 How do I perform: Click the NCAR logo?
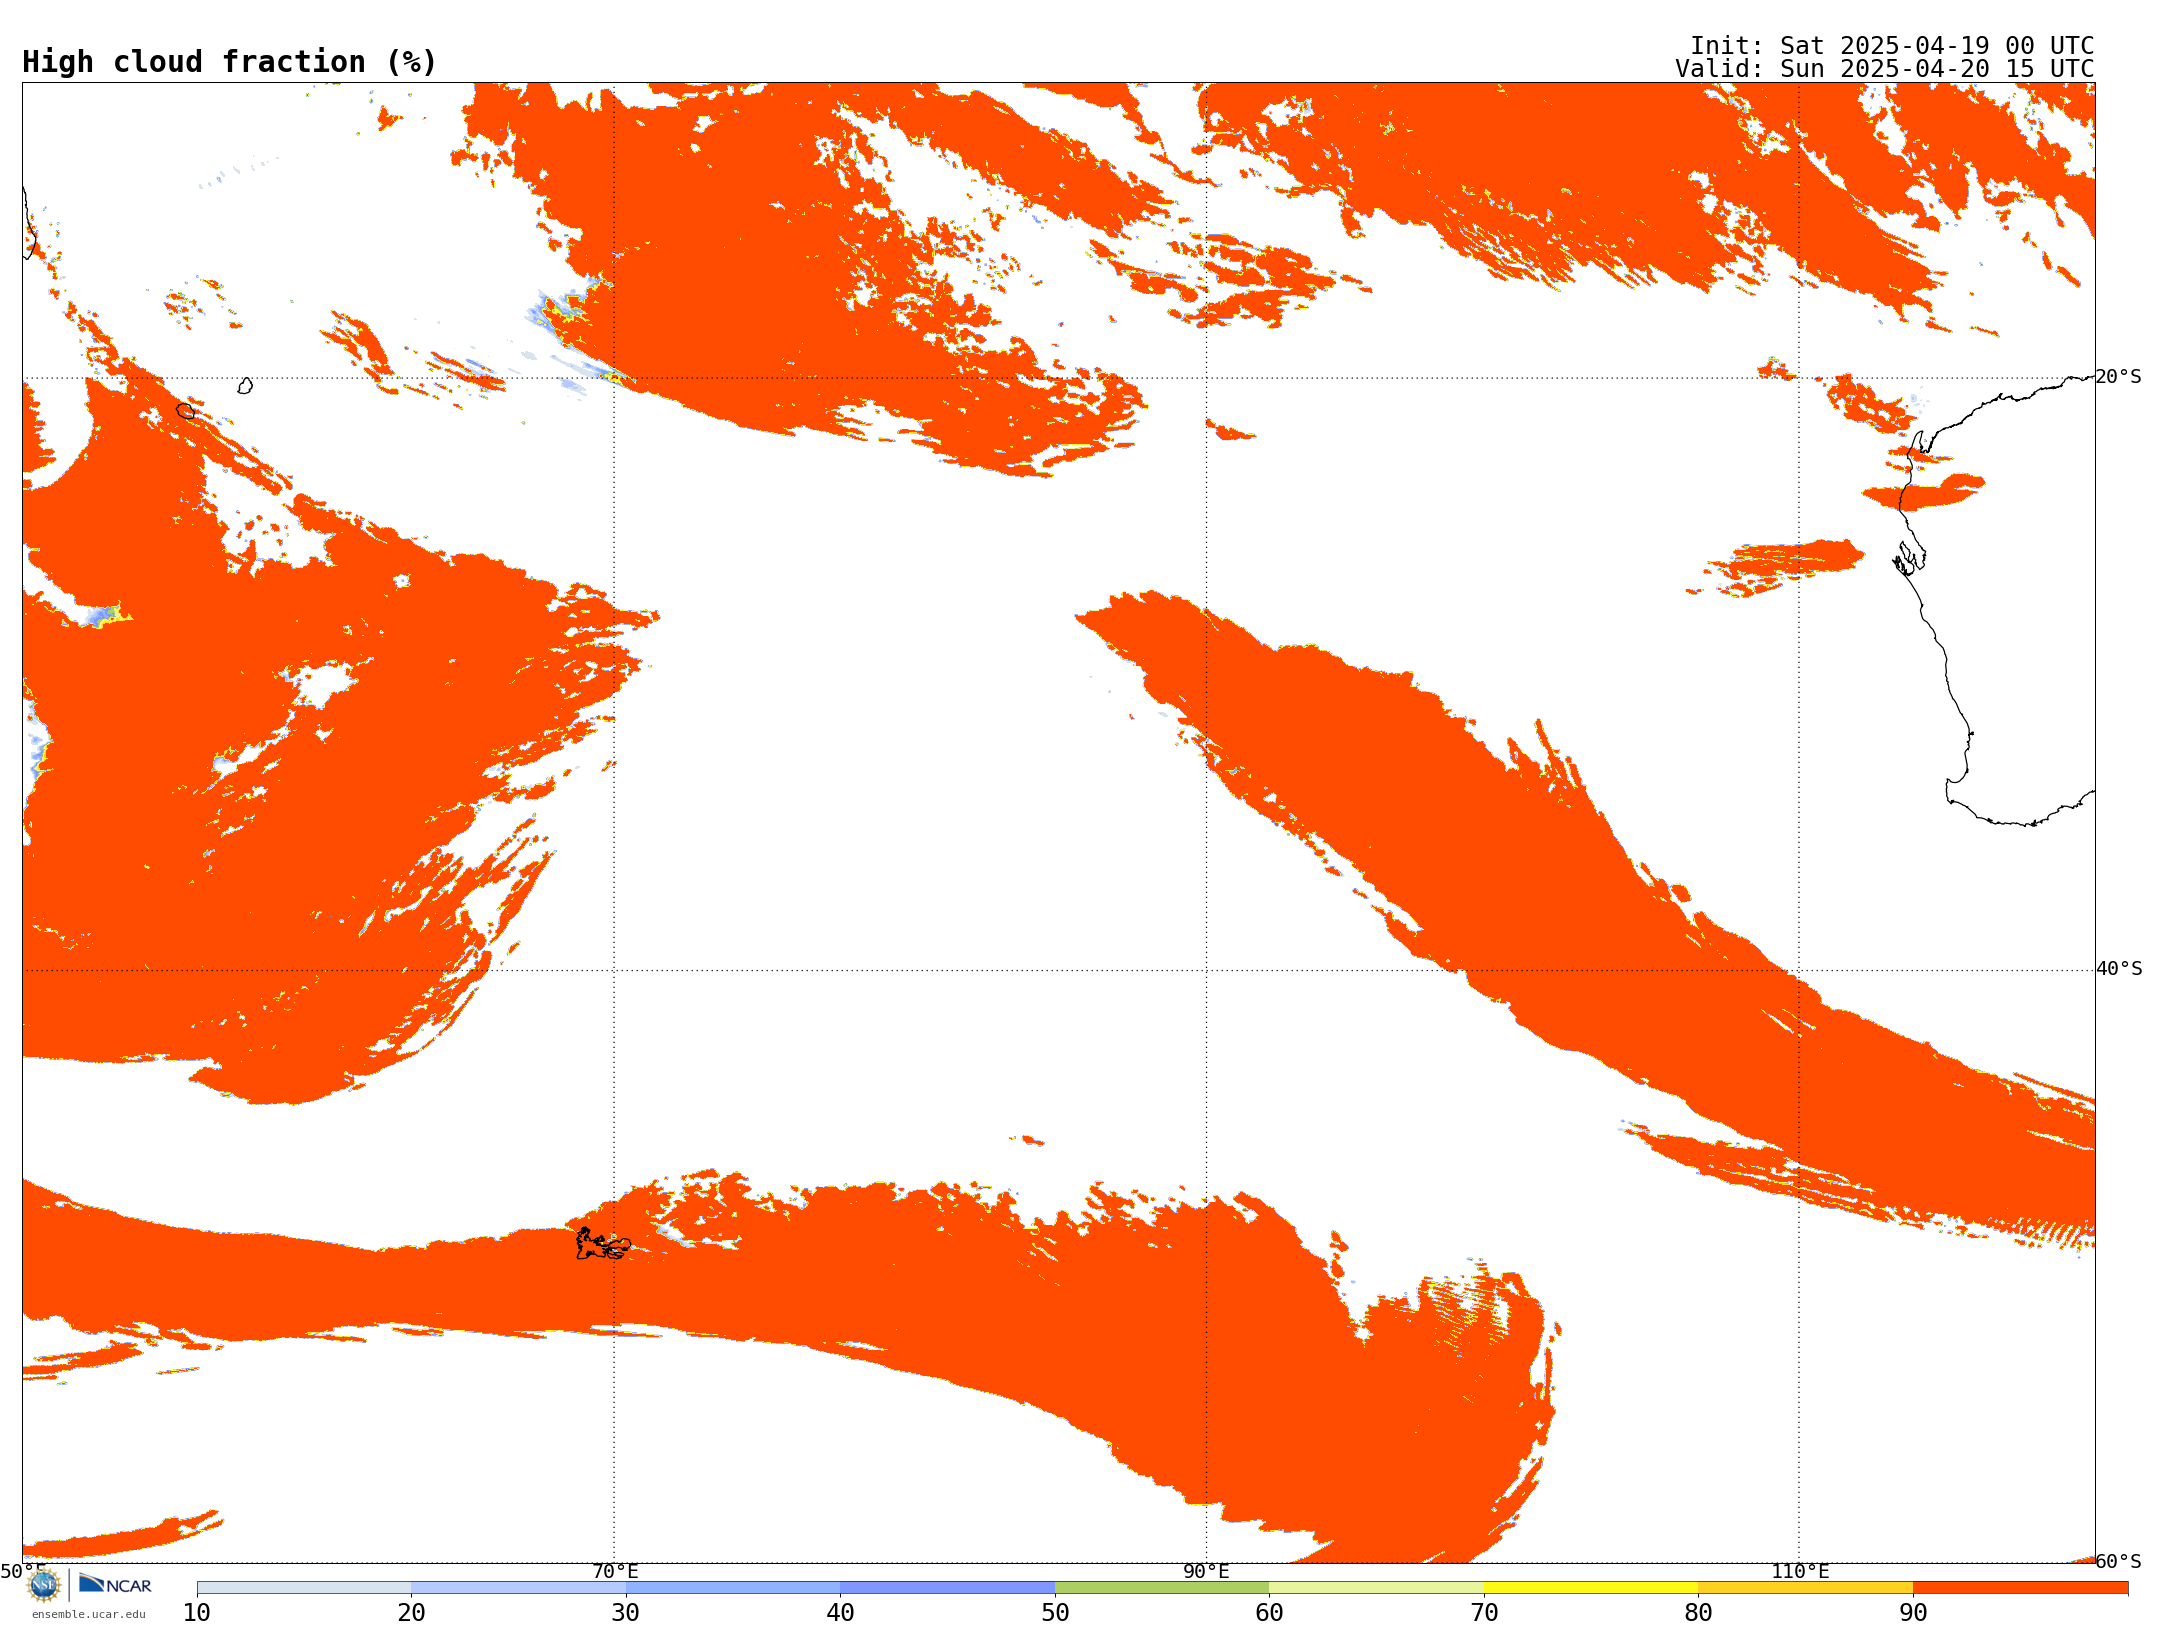pos(115,1584)
